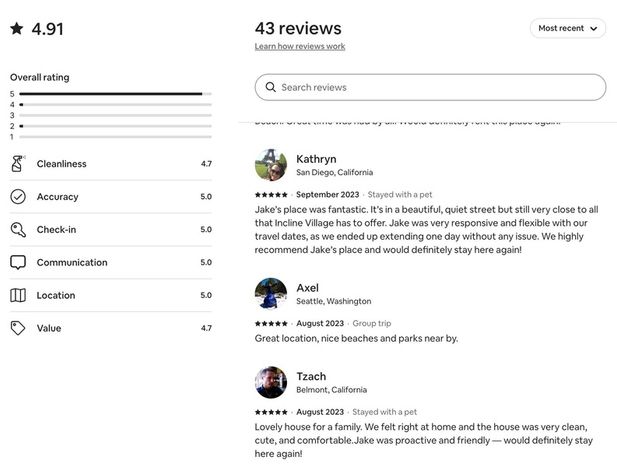Click the magnifying glass search icon

(270, 88)
